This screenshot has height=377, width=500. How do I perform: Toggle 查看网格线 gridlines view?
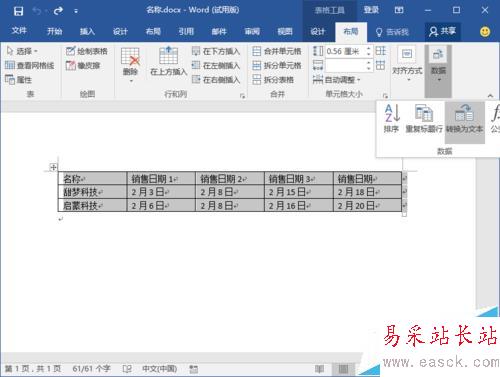coord(30,65)
